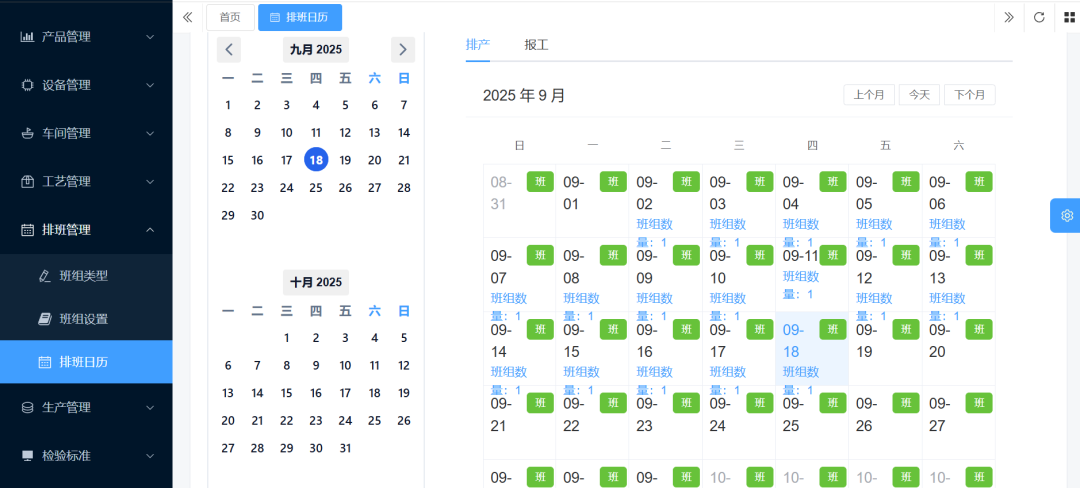The height and width of the screenshot is (488, 1080).
Task: Go to next month in mini calendar
Action: [403, 49]
